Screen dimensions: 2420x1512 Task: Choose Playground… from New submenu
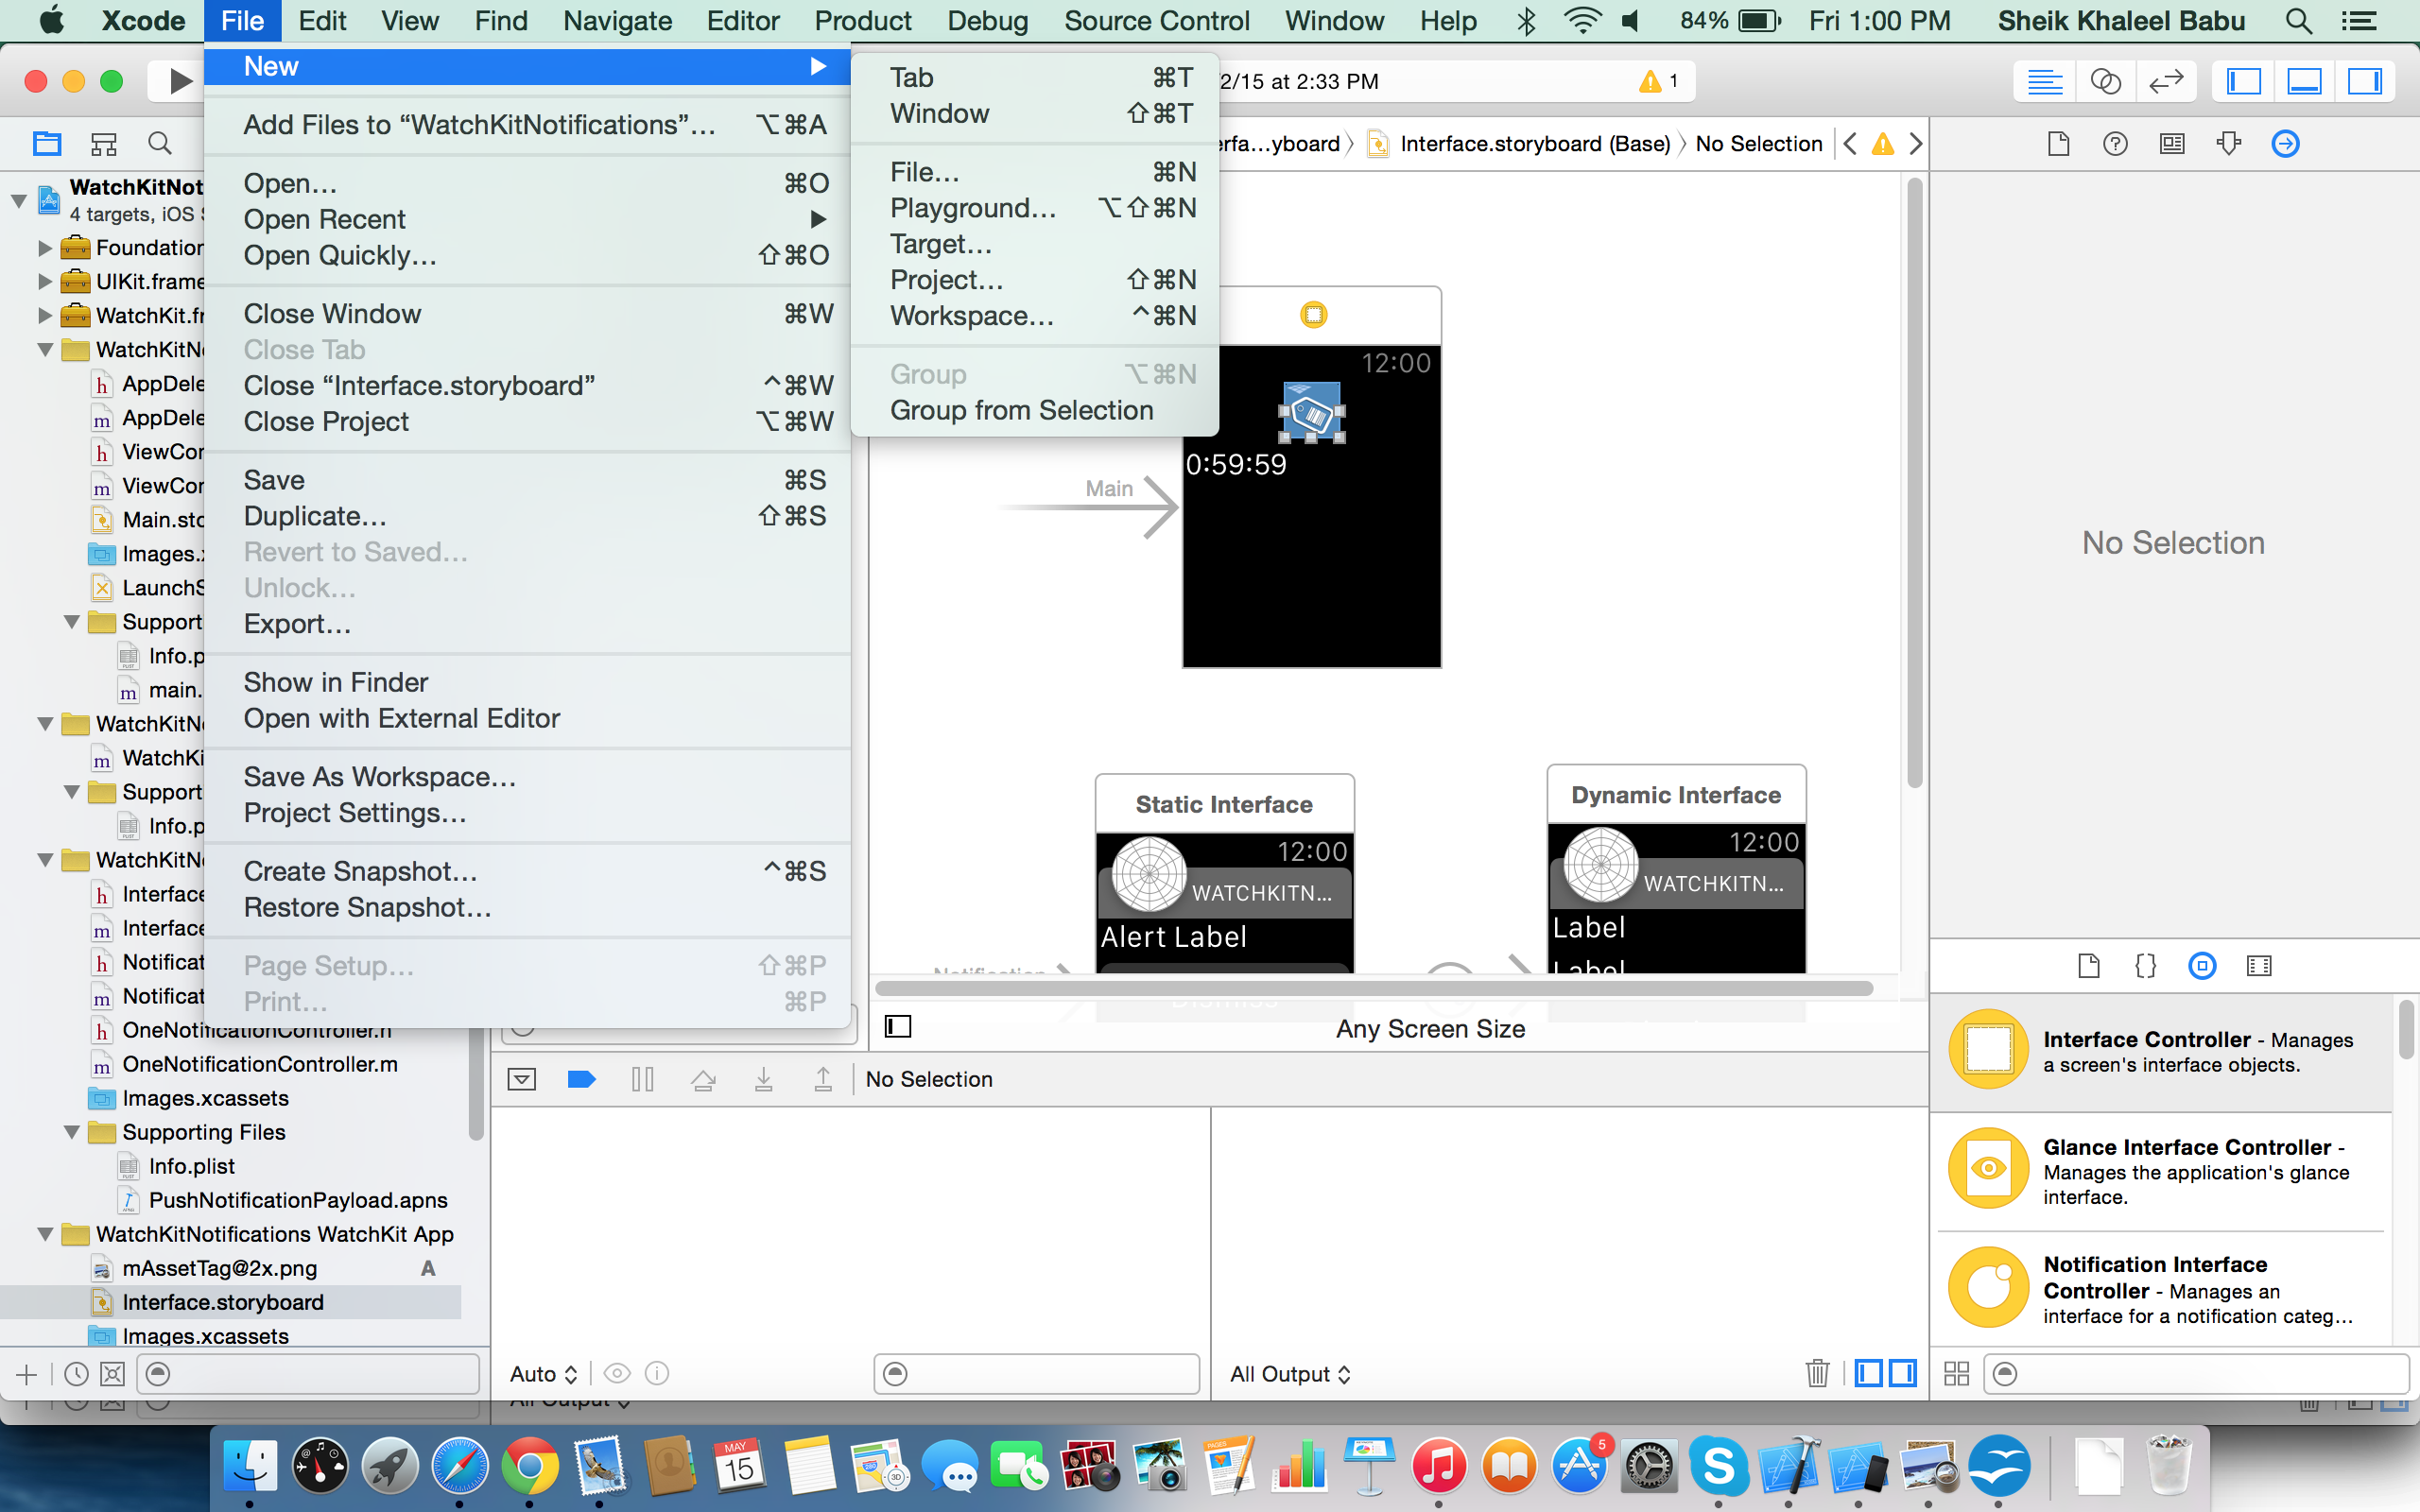(x=1035, y=208)
